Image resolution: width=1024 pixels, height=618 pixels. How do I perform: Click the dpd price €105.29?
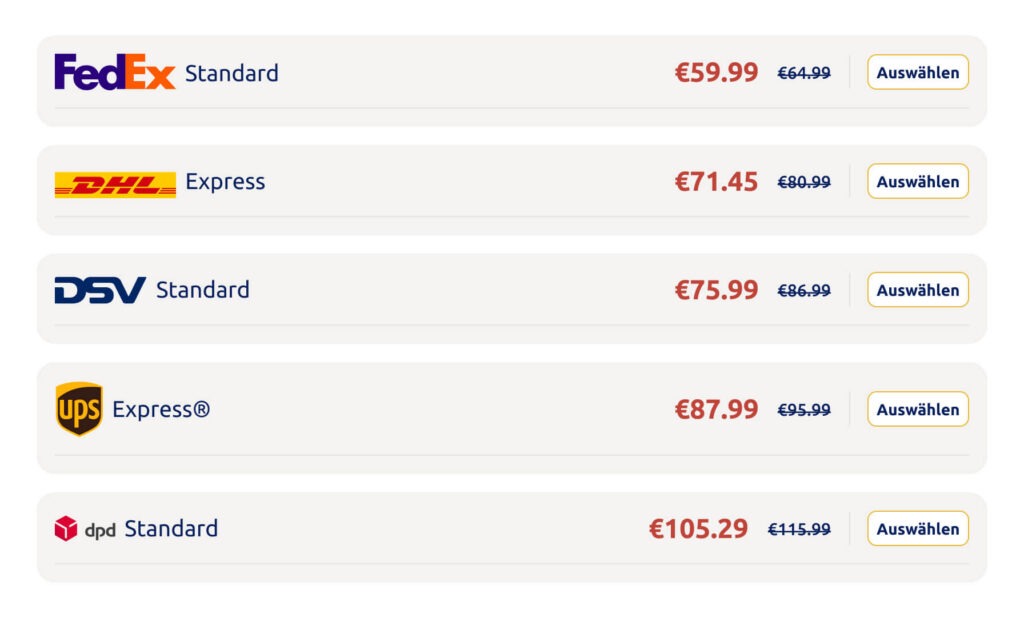(x=698, y=529)
